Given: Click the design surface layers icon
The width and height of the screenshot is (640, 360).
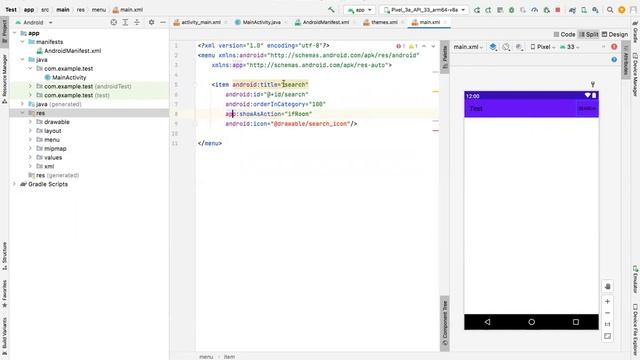Looking at the screenshot, I should click(x=493, y=47).
